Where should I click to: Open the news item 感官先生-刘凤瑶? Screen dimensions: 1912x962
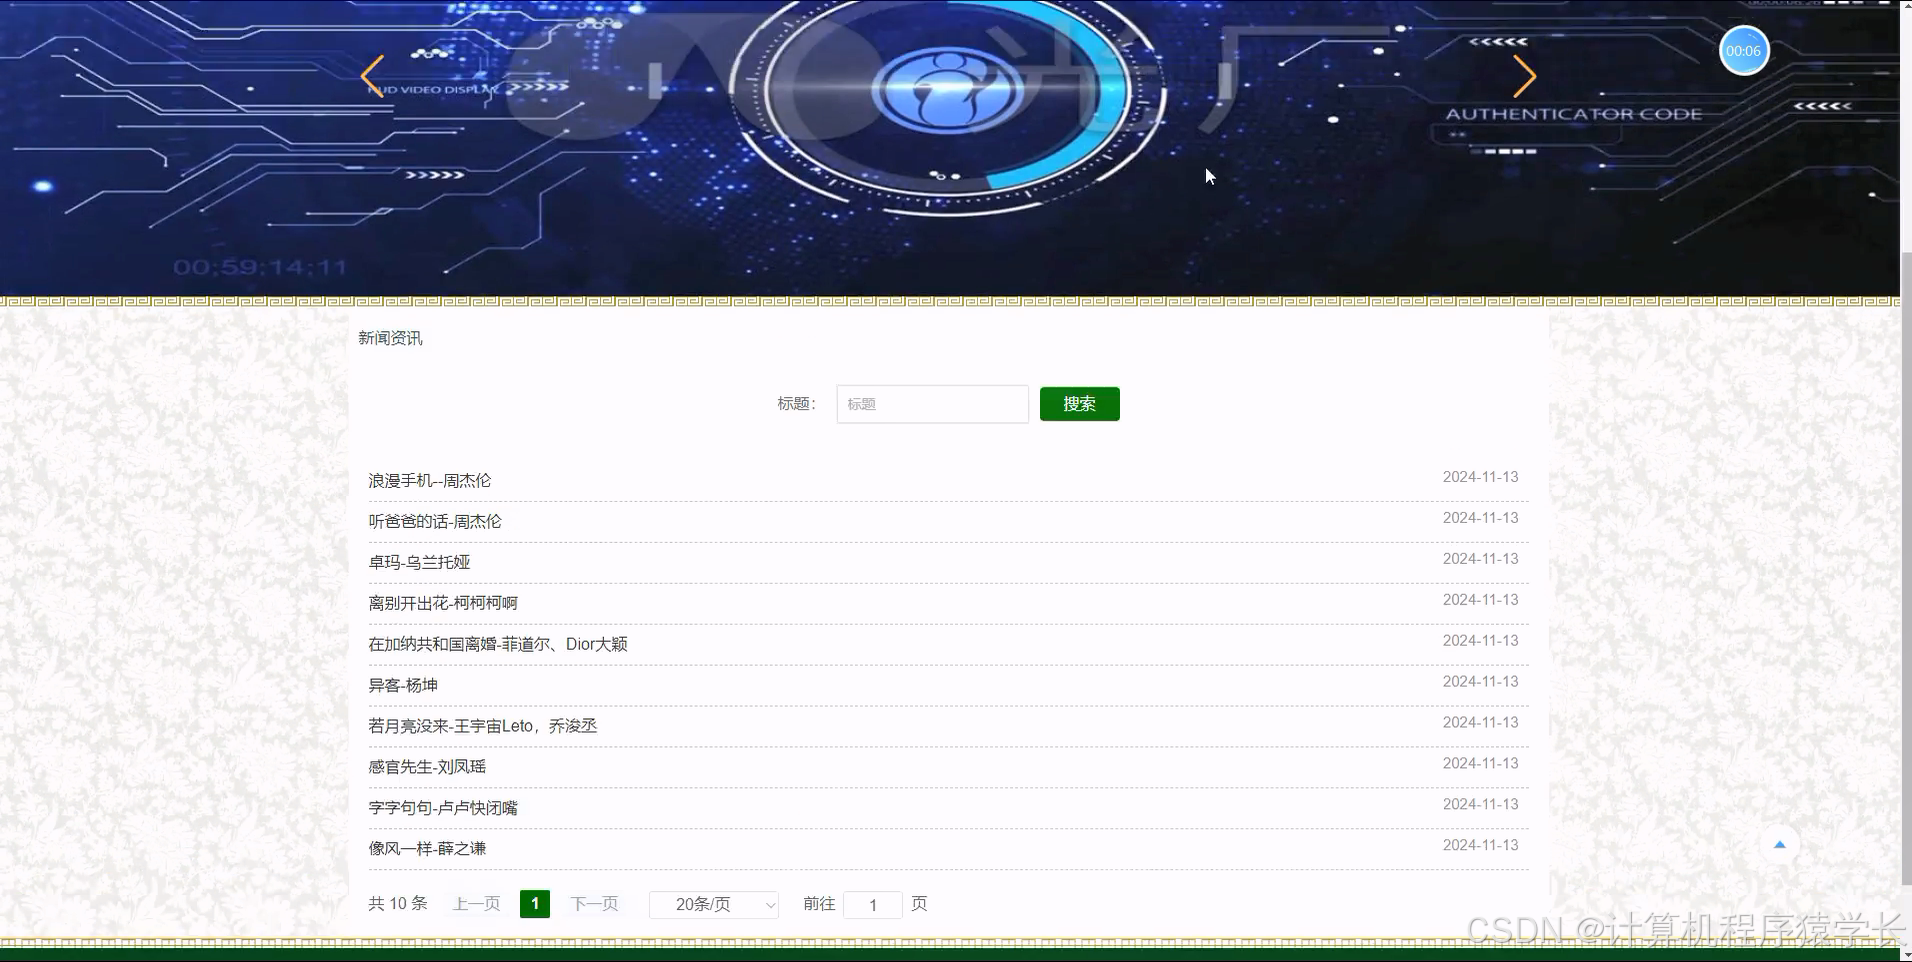click(x=427, y=766)
